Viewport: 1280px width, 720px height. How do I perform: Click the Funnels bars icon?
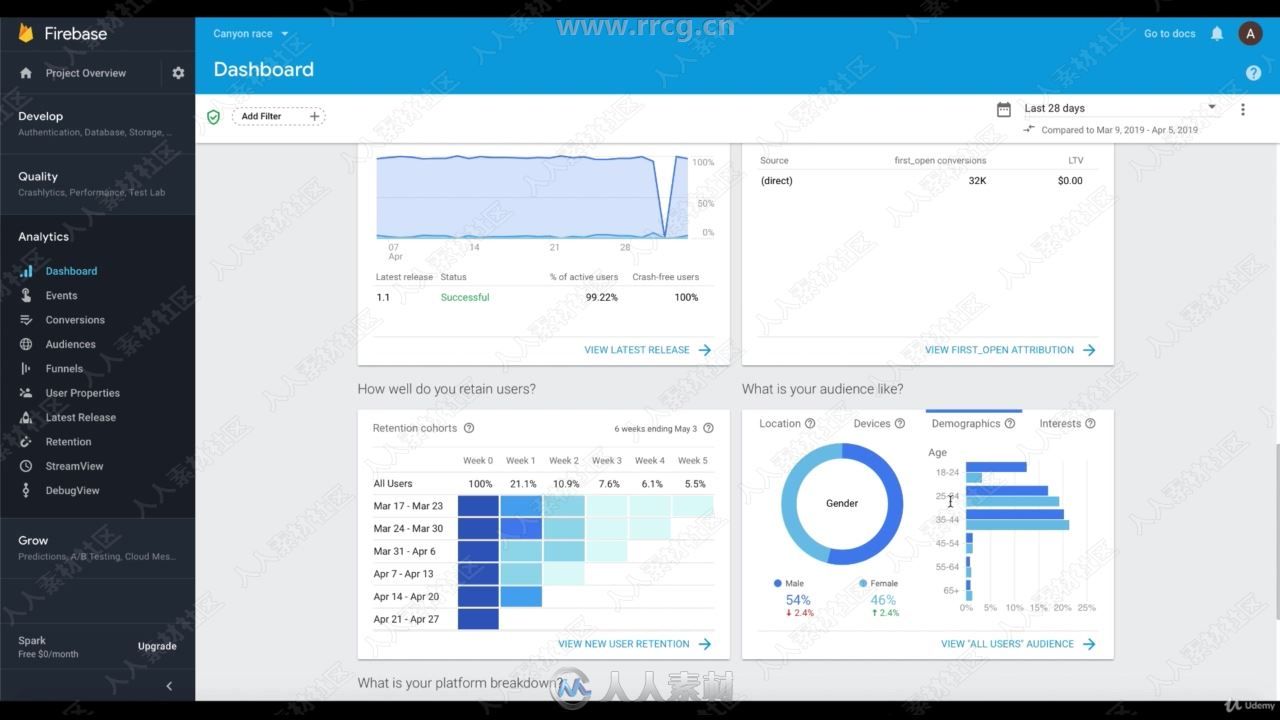(x=26, y=368)
